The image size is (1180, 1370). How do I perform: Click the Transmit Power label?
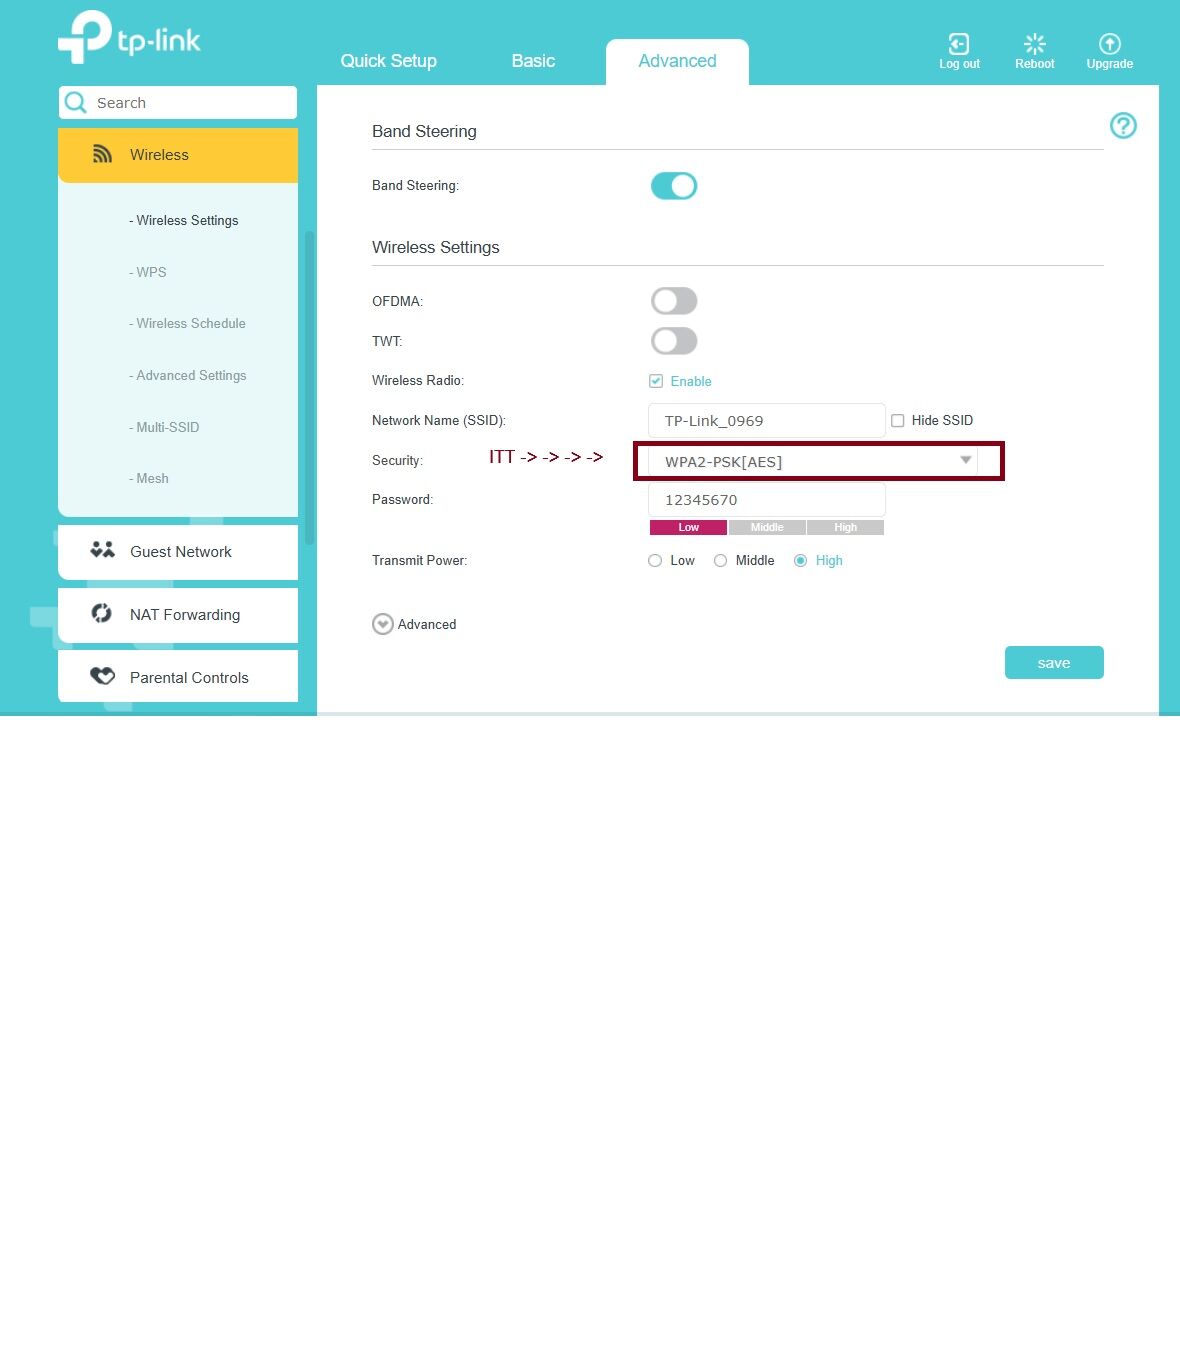pyautogui.click(x=419, y=560)
